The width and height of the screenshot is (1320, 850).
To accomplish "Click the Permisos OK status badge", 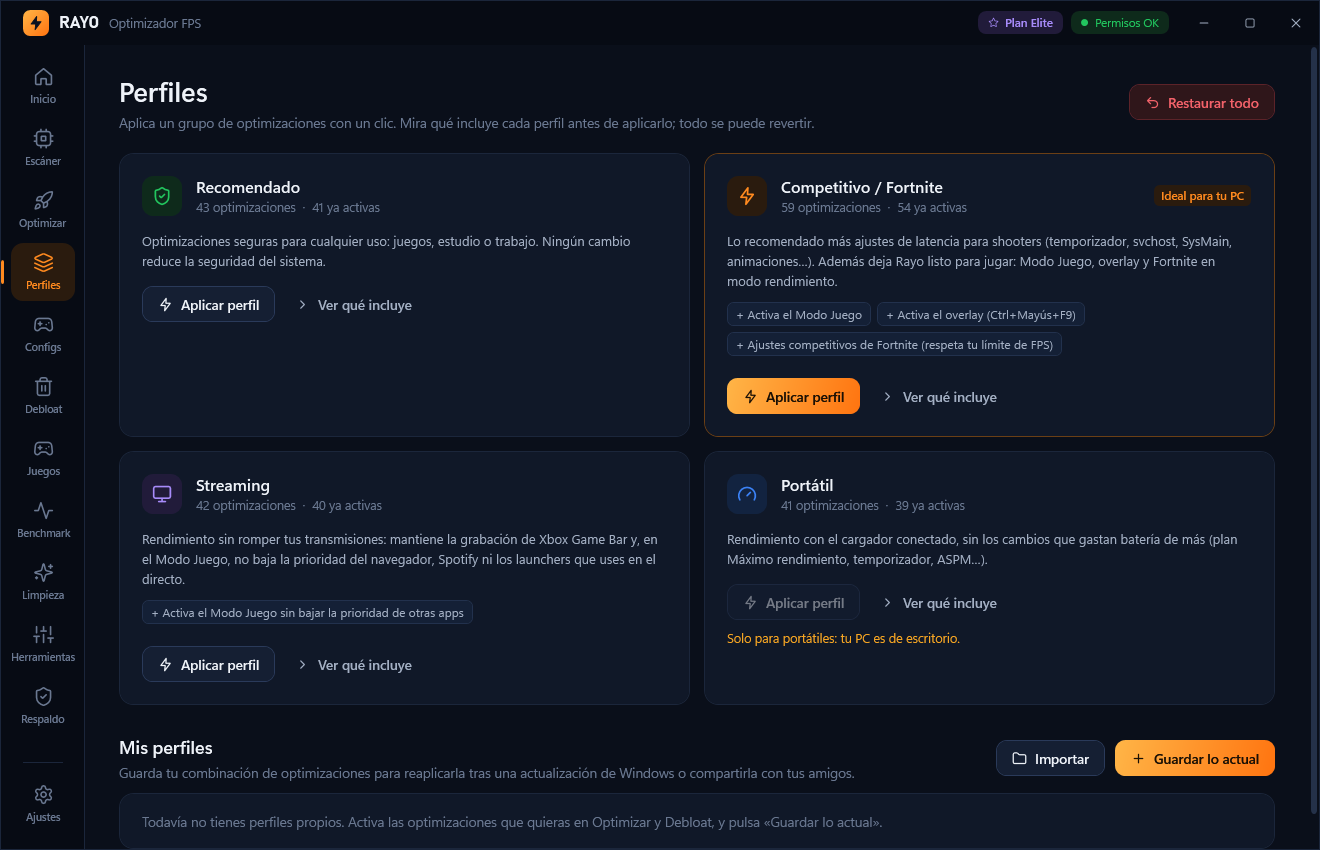I will pyautogui.click(x=1120, y=22).
